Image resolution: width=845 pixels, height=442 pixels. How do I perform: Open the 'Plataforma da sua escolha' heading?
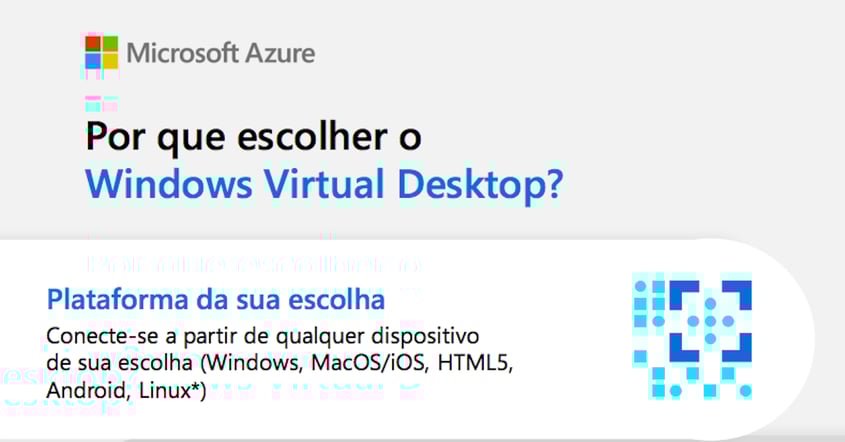[216, 300]
